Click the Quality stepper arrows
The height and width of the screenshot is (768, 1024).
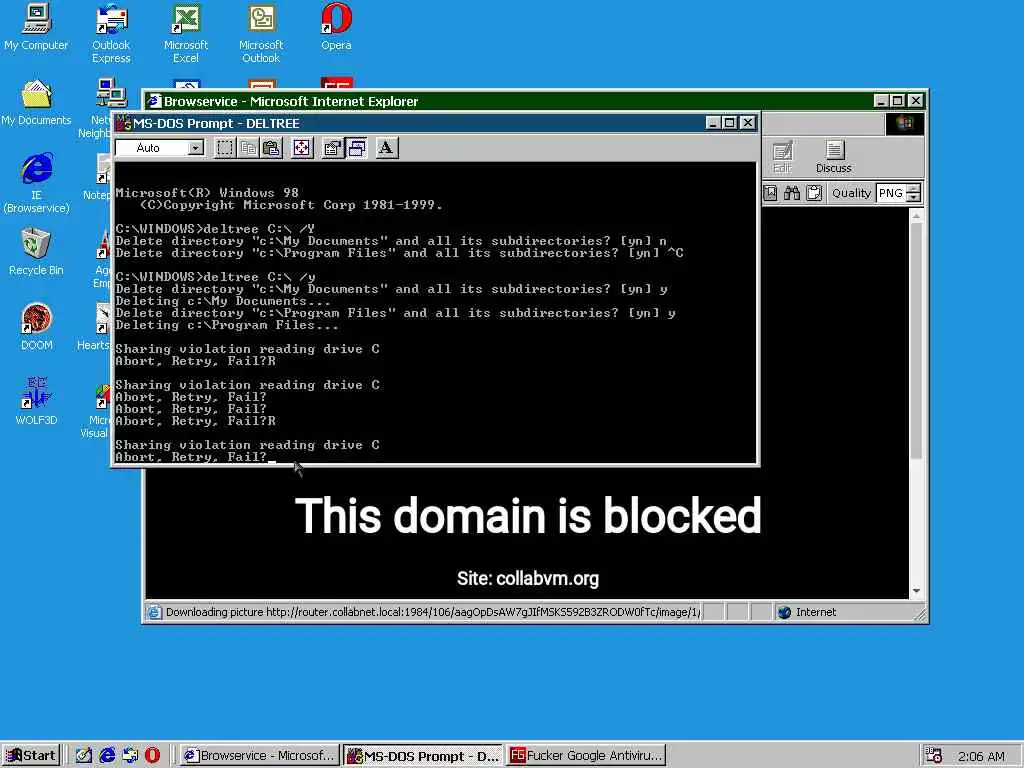coord(914,193)
